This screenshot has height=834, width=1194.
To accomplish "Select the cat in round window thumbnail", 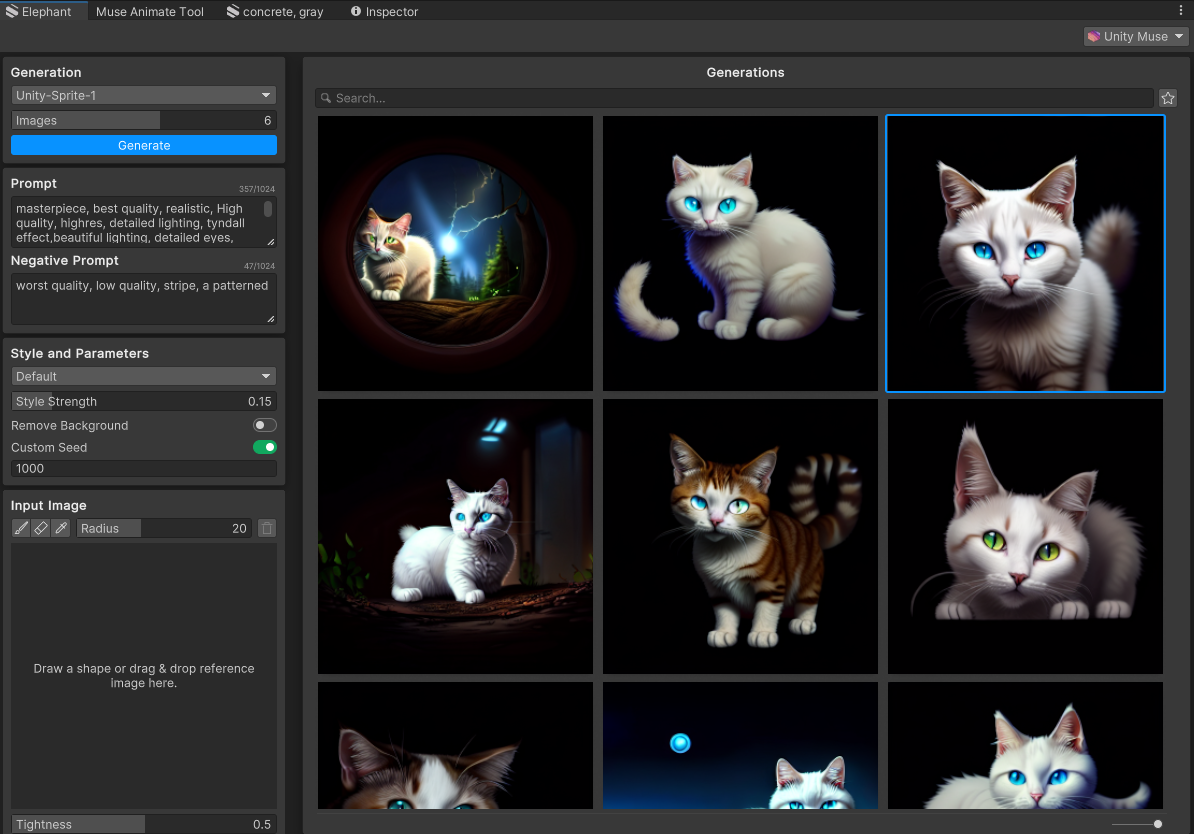I will 455,253.
